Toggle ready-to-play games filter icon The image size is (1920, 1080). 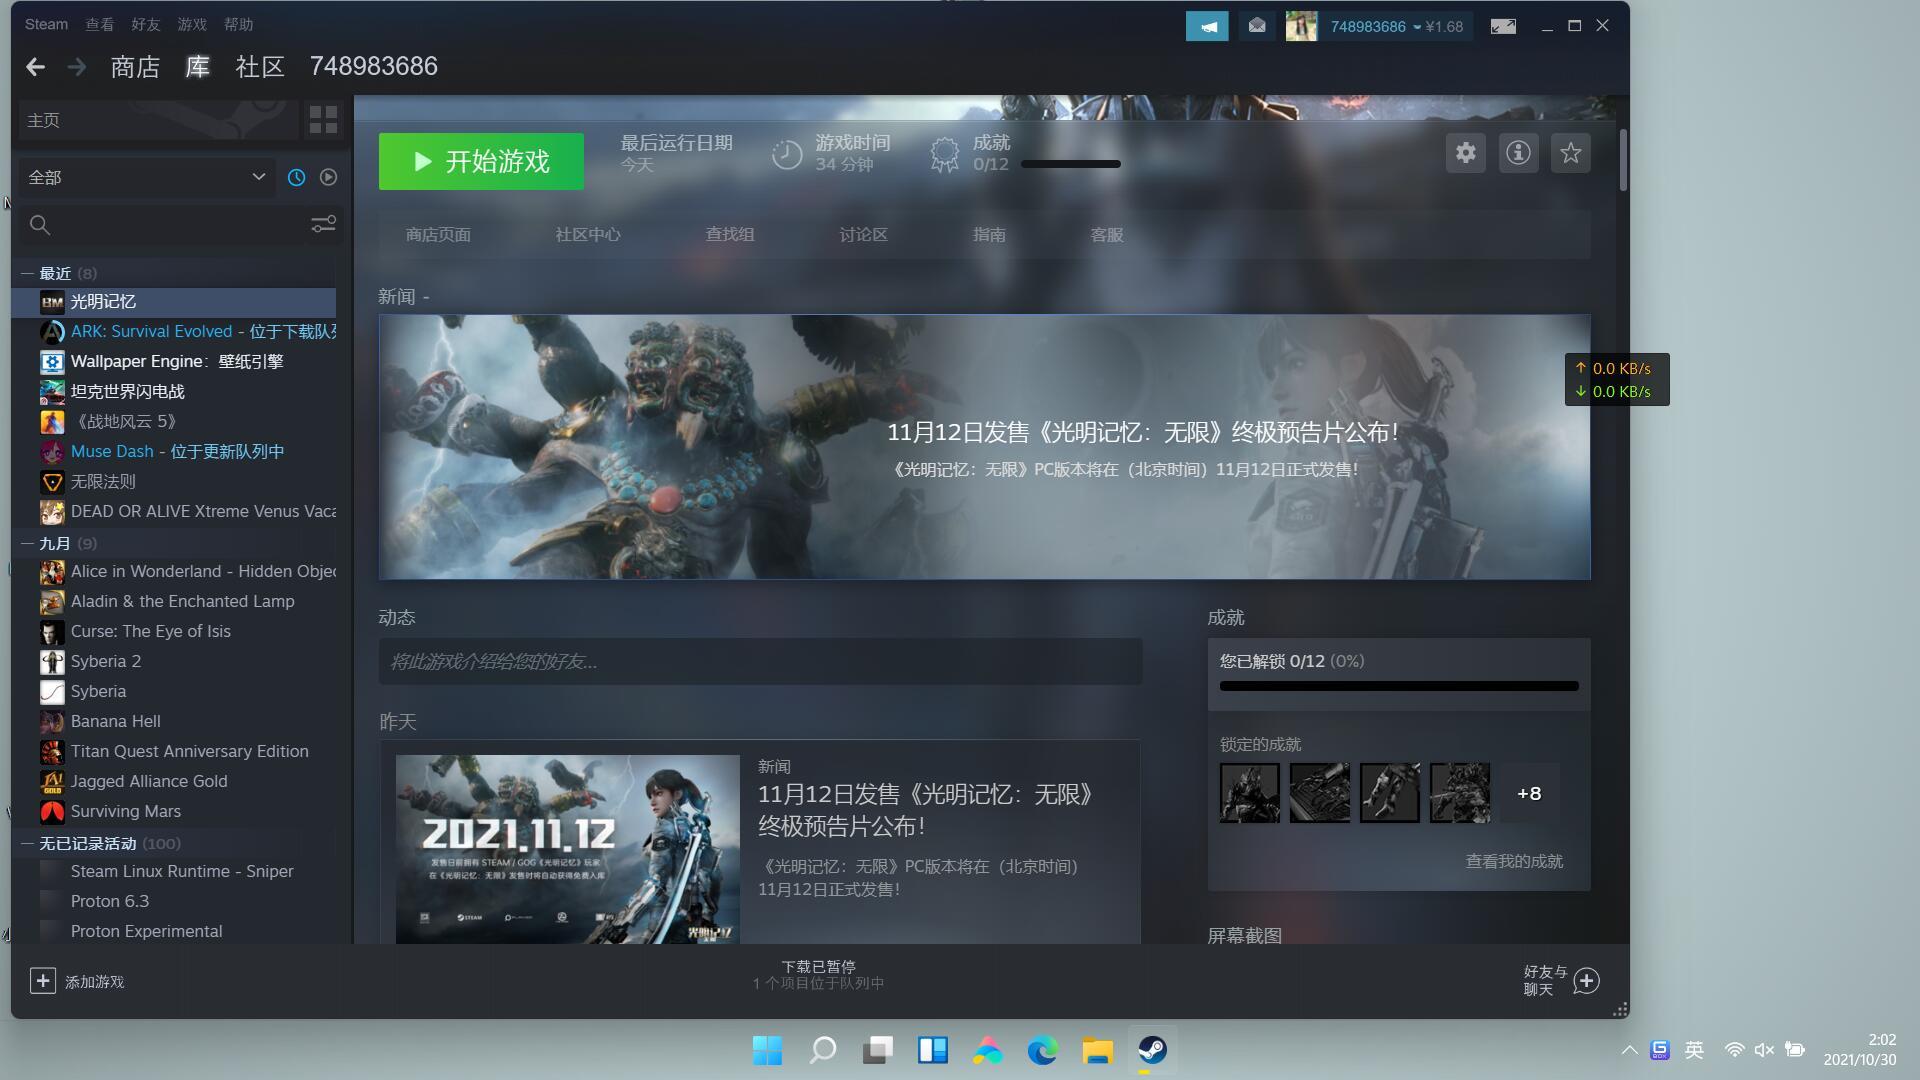[x=328, y=177]
